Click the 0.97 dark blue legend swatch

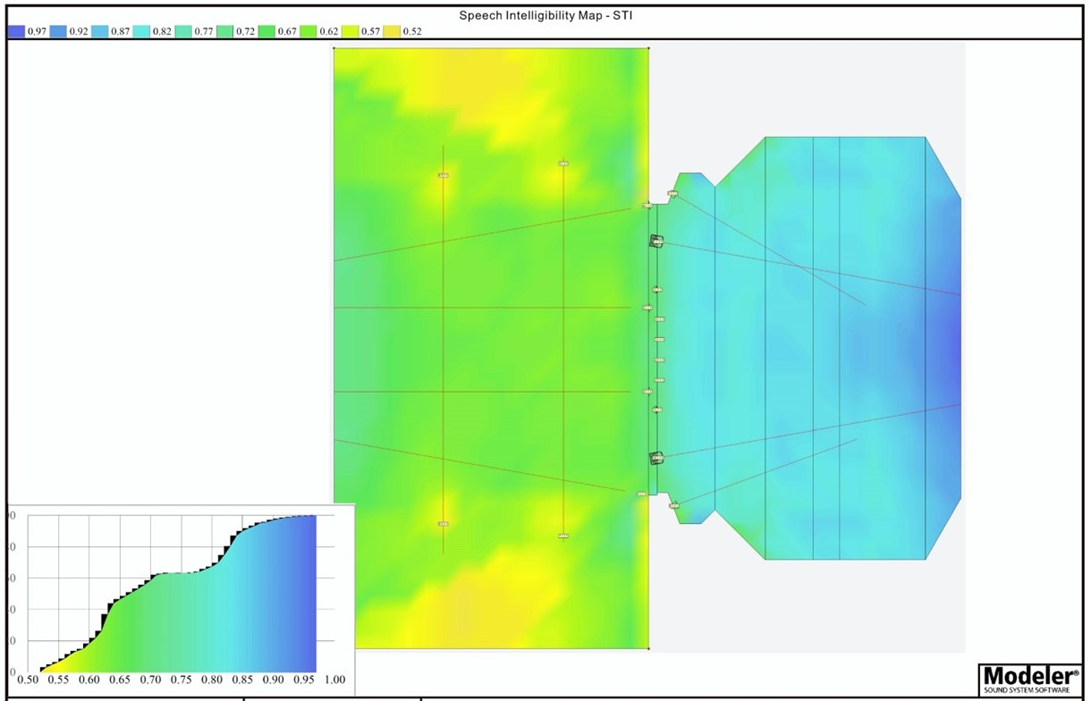tap(16, 31)
